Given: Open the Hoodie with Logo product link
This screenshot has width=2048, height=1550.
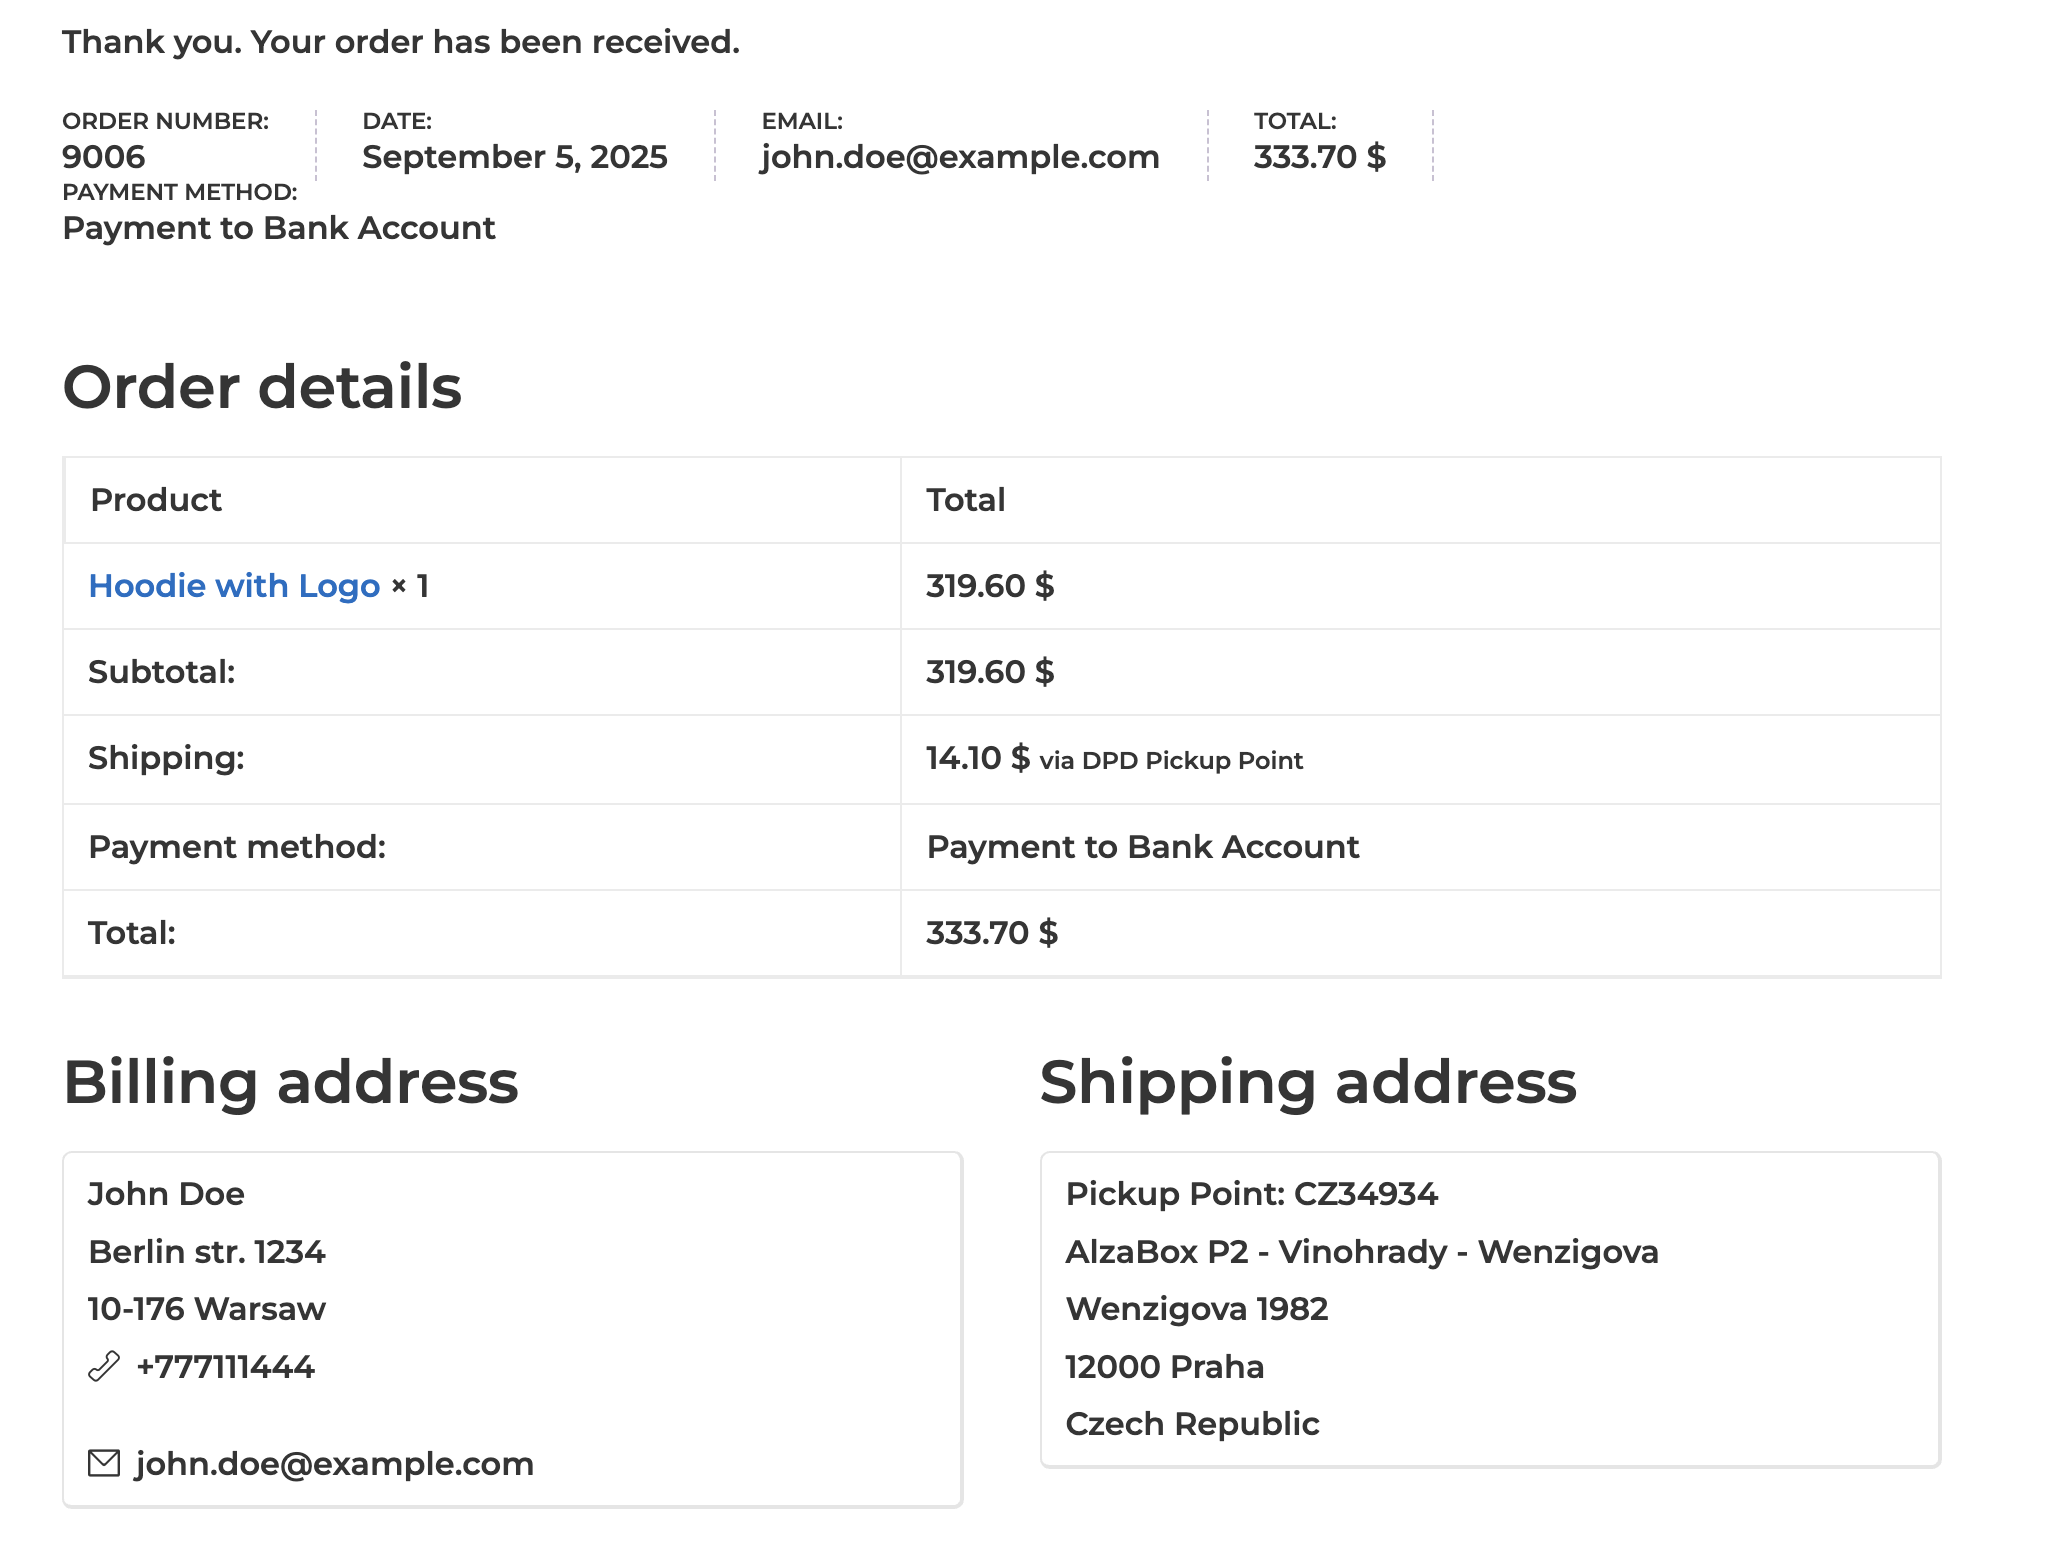Looking at the screenshot, I should click(234, 586).
